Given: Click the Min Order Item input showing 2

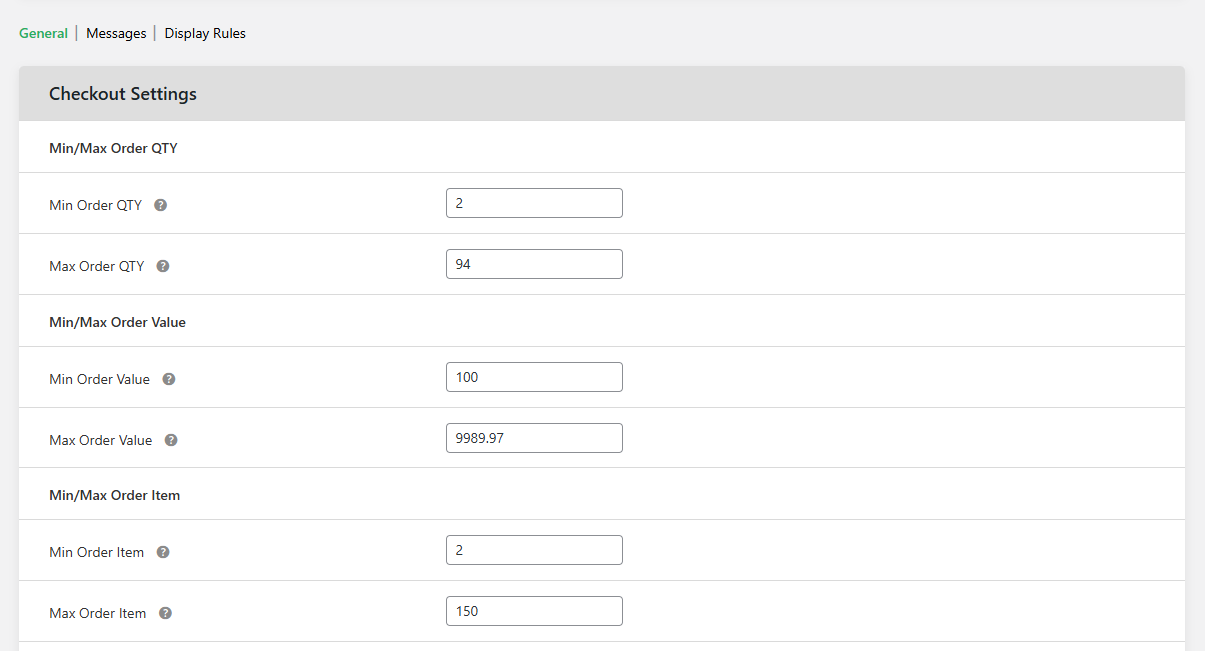Looking at the screenshot, I should 534,549.
